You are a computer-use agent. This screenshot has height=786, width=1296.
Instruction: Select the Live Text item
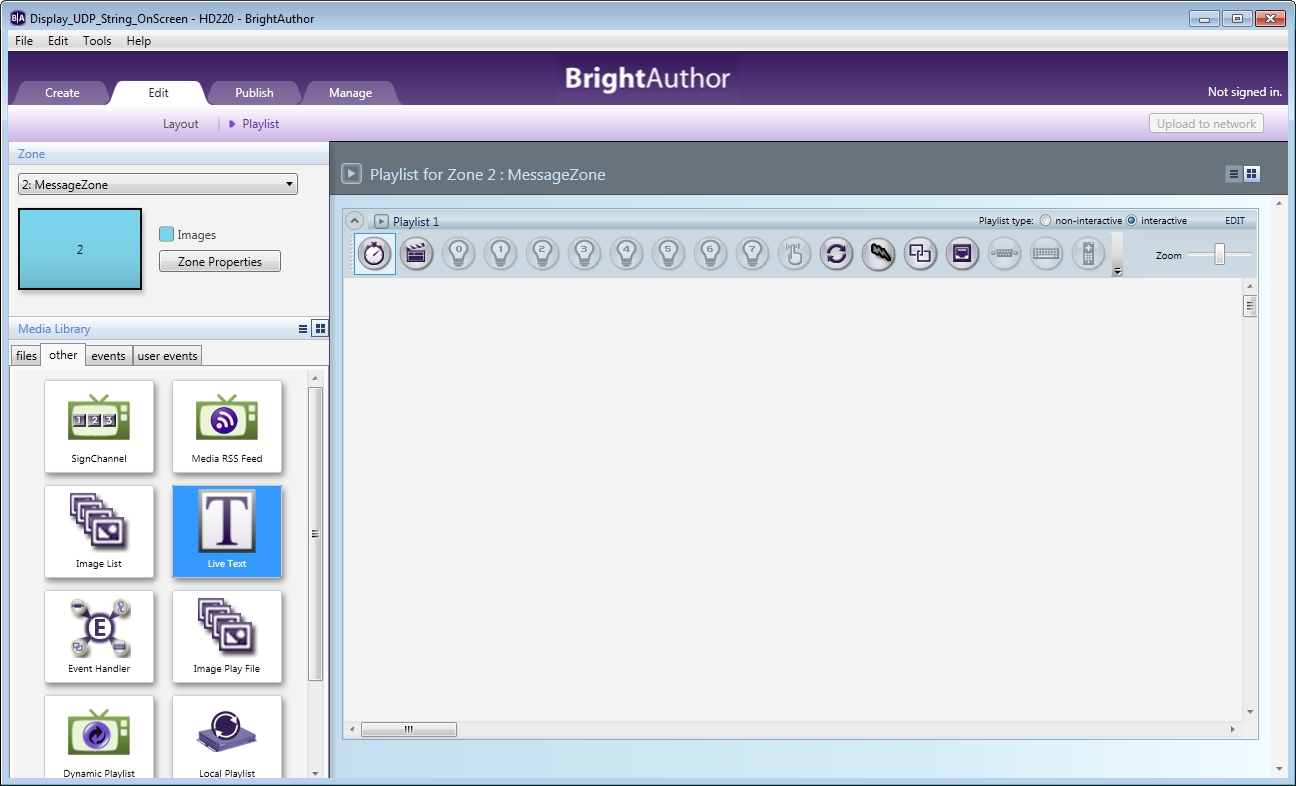tap(227, 531)
